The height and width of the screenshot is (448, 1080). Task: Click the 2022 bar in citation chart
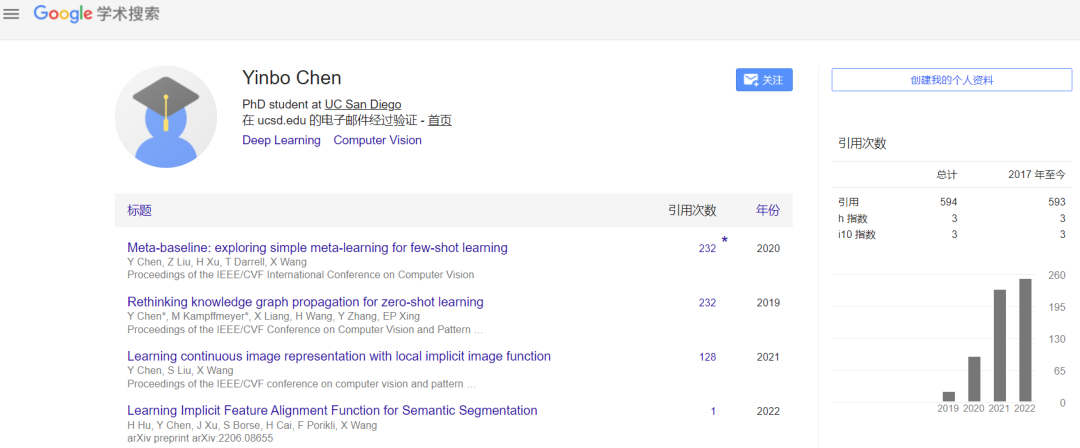point(1025,340)
